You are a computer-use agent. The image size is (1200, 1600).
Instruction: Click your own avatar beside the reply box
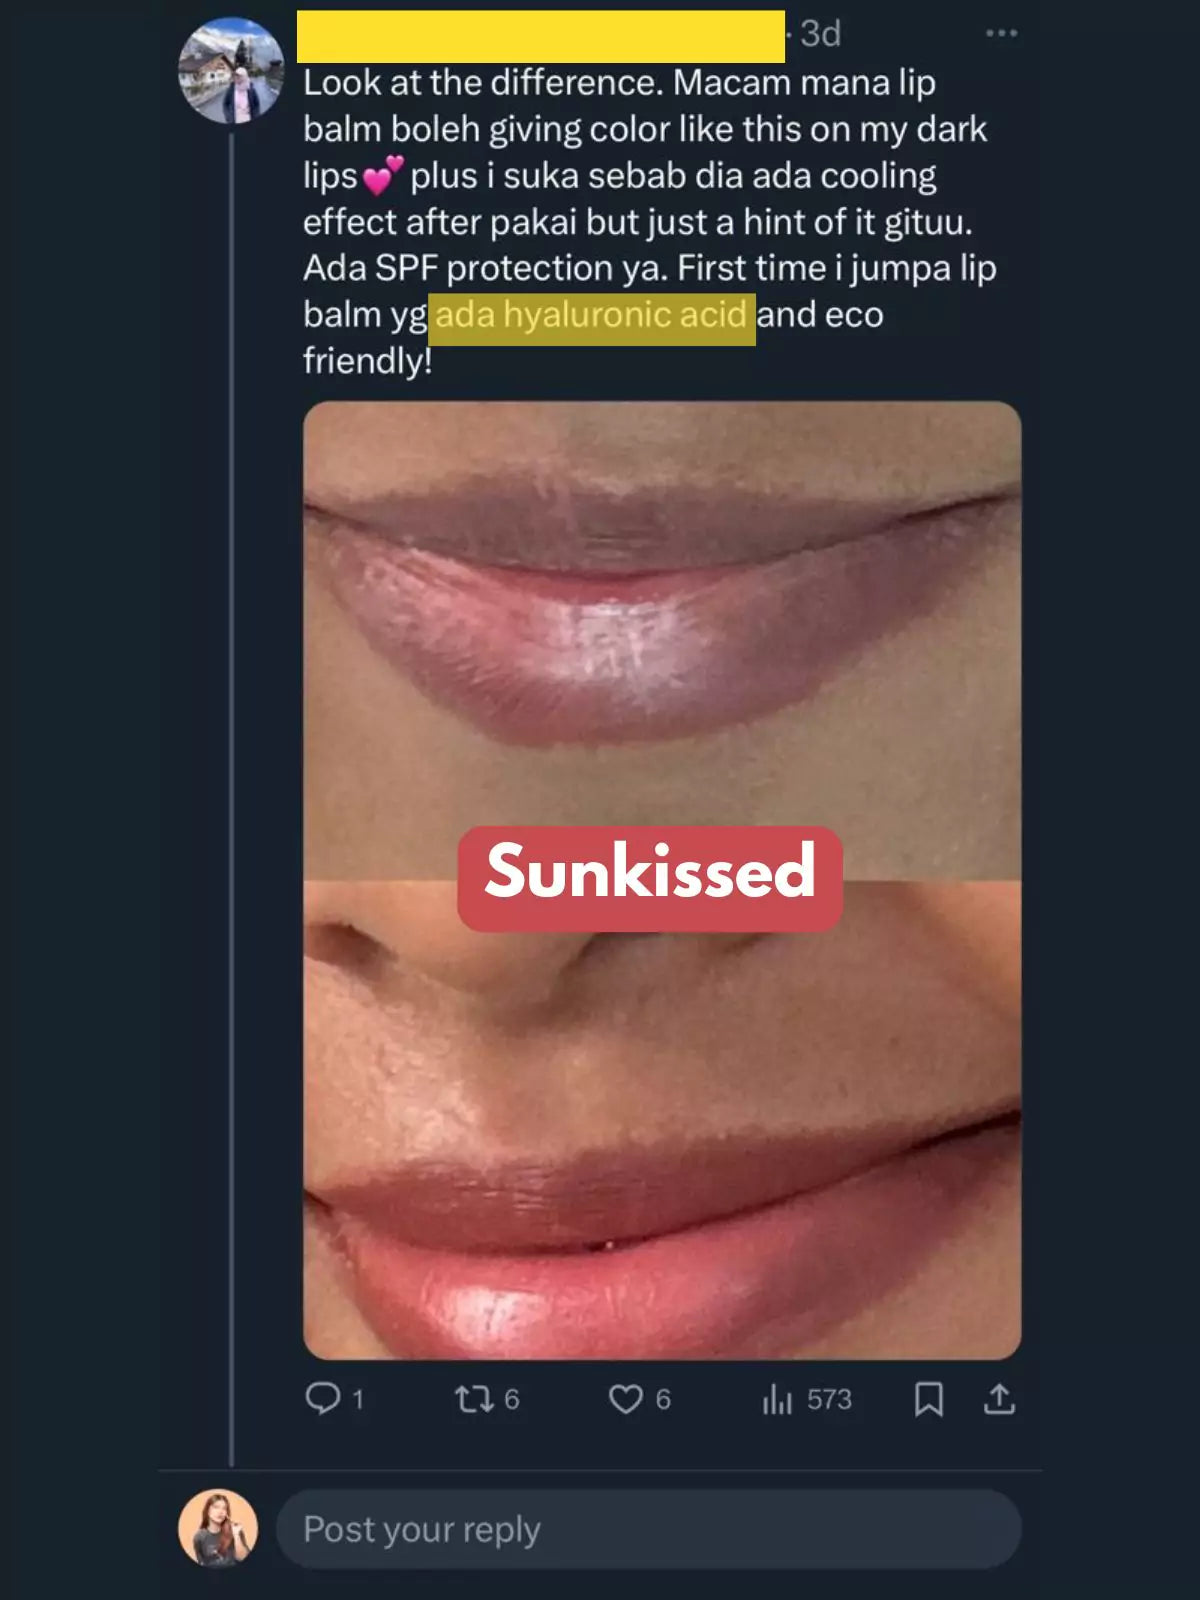(x=218, y=1528)
